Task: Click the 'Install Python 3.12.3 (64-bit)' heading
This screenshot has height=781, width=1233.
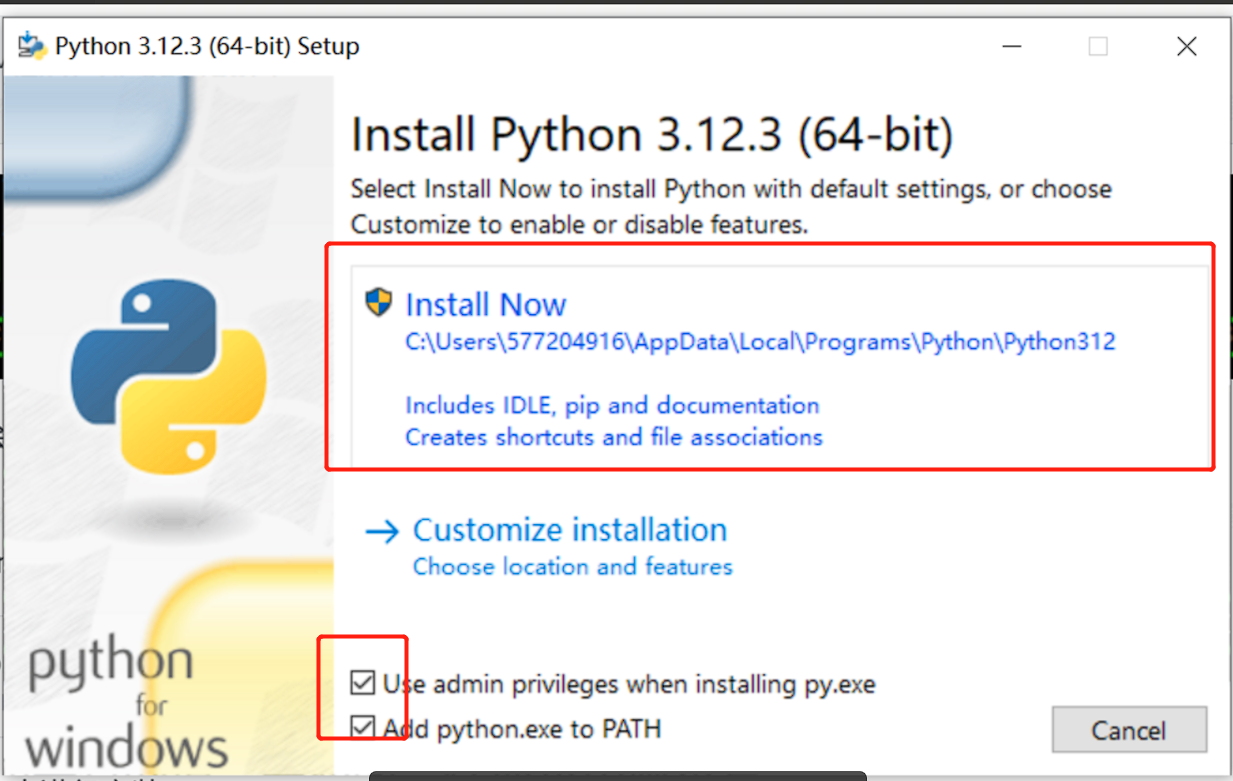Action: [652, 135]
